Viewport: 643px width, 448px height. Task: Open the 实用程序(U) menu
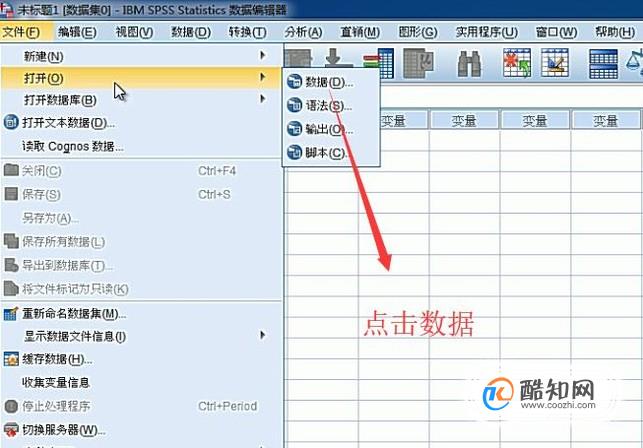click(486, 32)
